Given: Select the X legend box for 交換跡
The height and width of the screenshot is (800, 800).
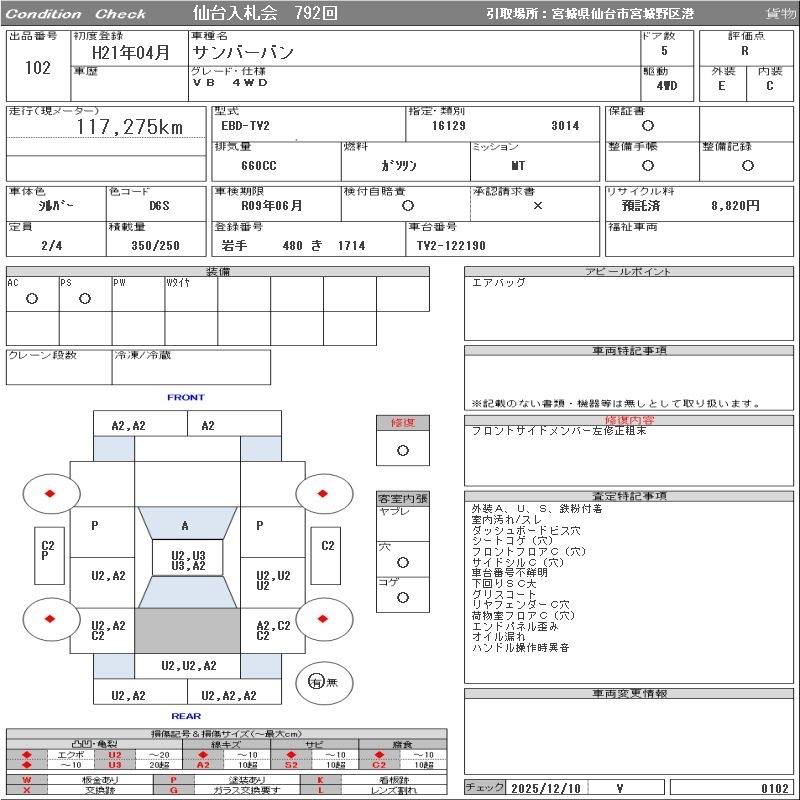Looking at the screenshot, I should (x=27, y=790).
